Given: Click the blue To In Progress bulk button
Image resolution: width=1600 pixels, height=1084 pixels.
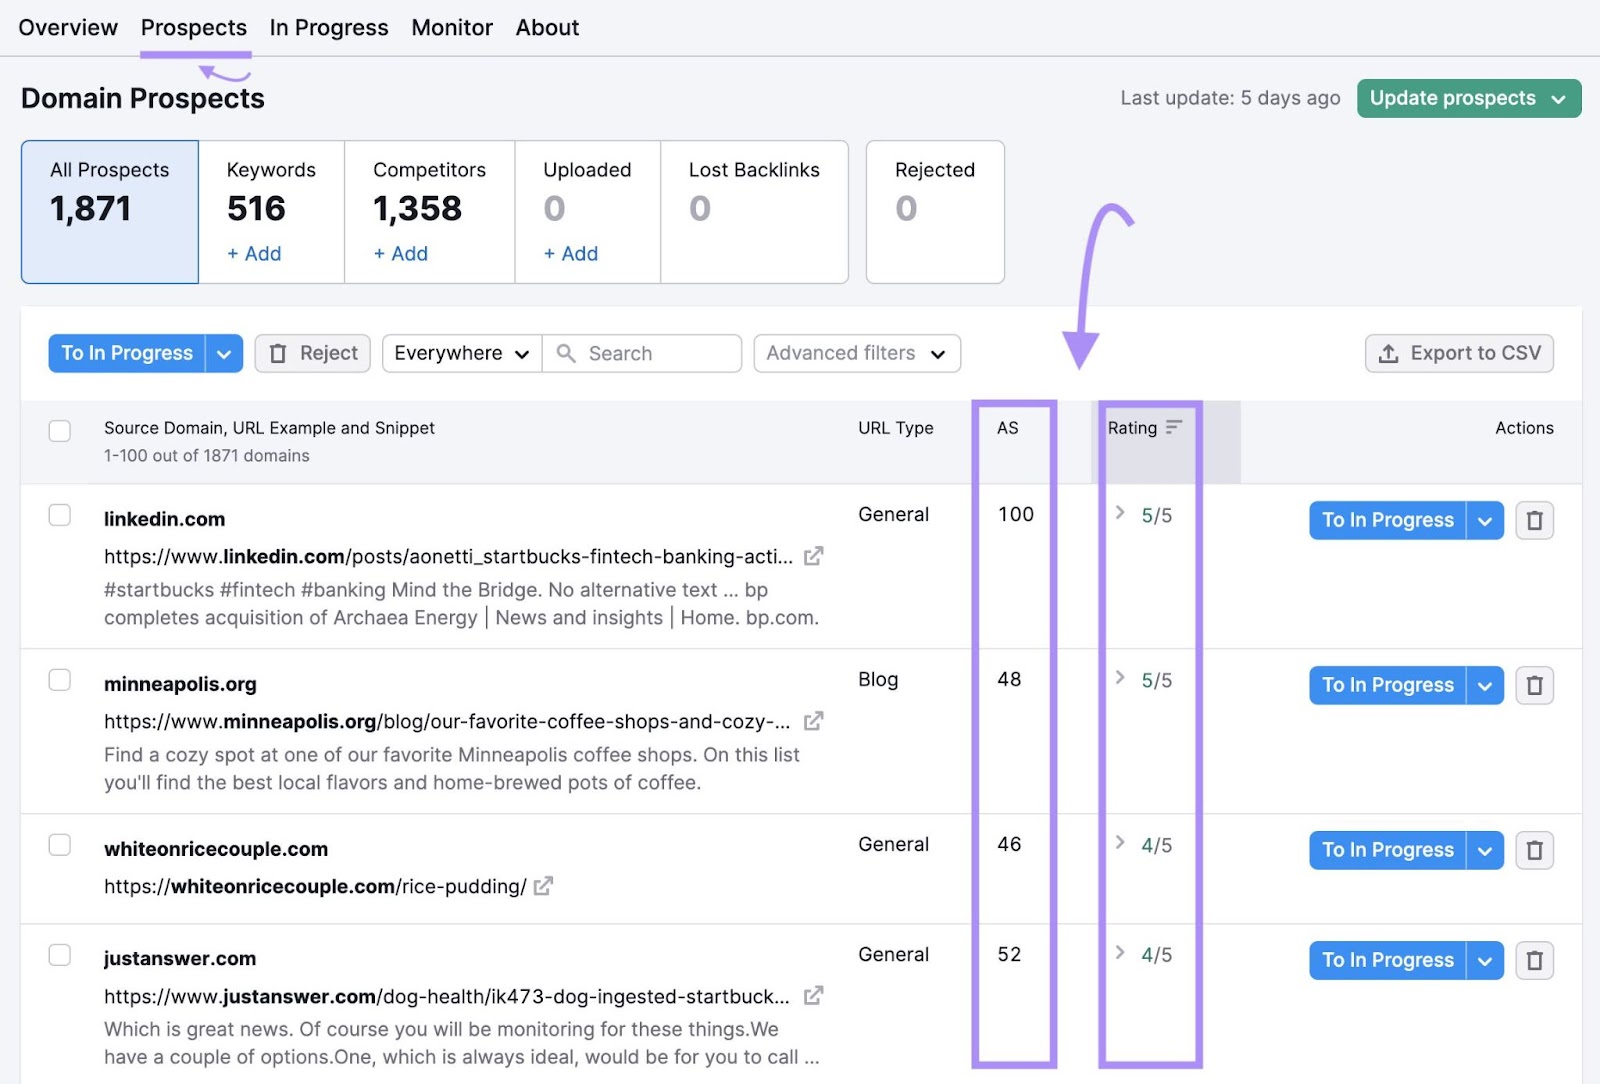Looking at the screenshot, I should [126, 353].
